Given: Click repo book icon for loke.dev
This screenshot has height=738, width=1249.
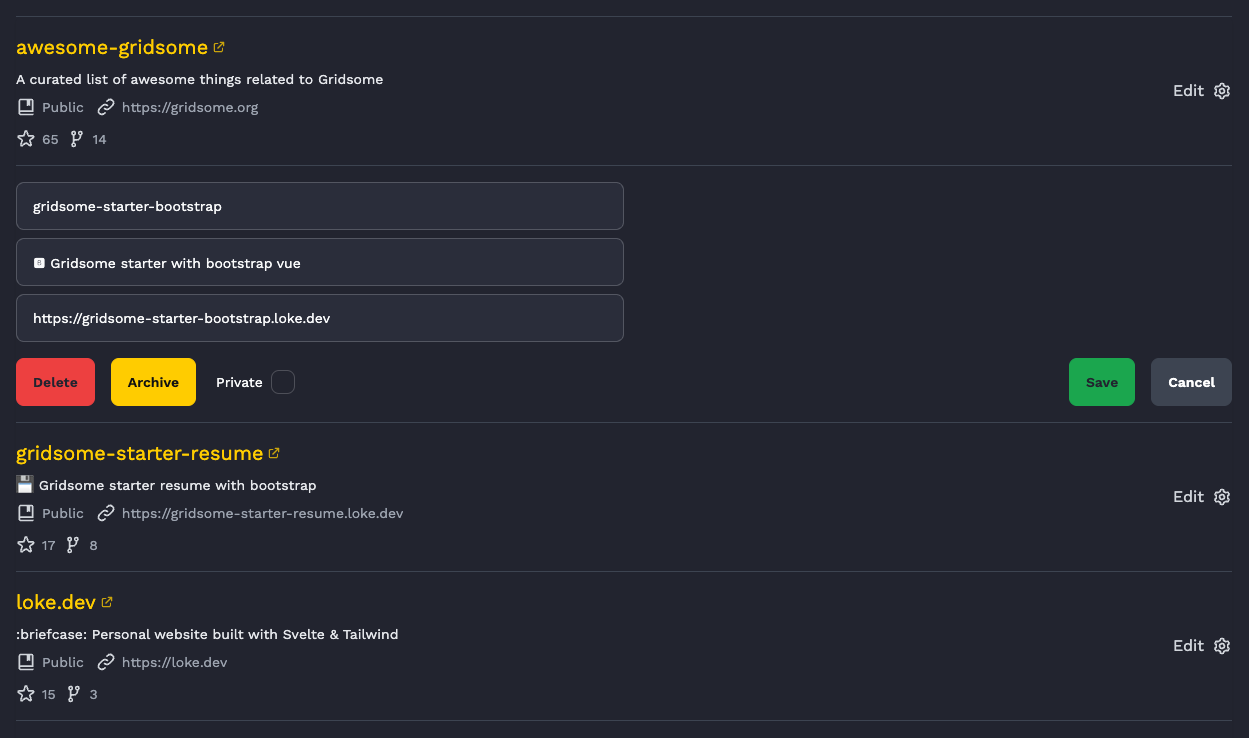Looking at the screenshot, I should pyautogui.click(x=26, y=662).
